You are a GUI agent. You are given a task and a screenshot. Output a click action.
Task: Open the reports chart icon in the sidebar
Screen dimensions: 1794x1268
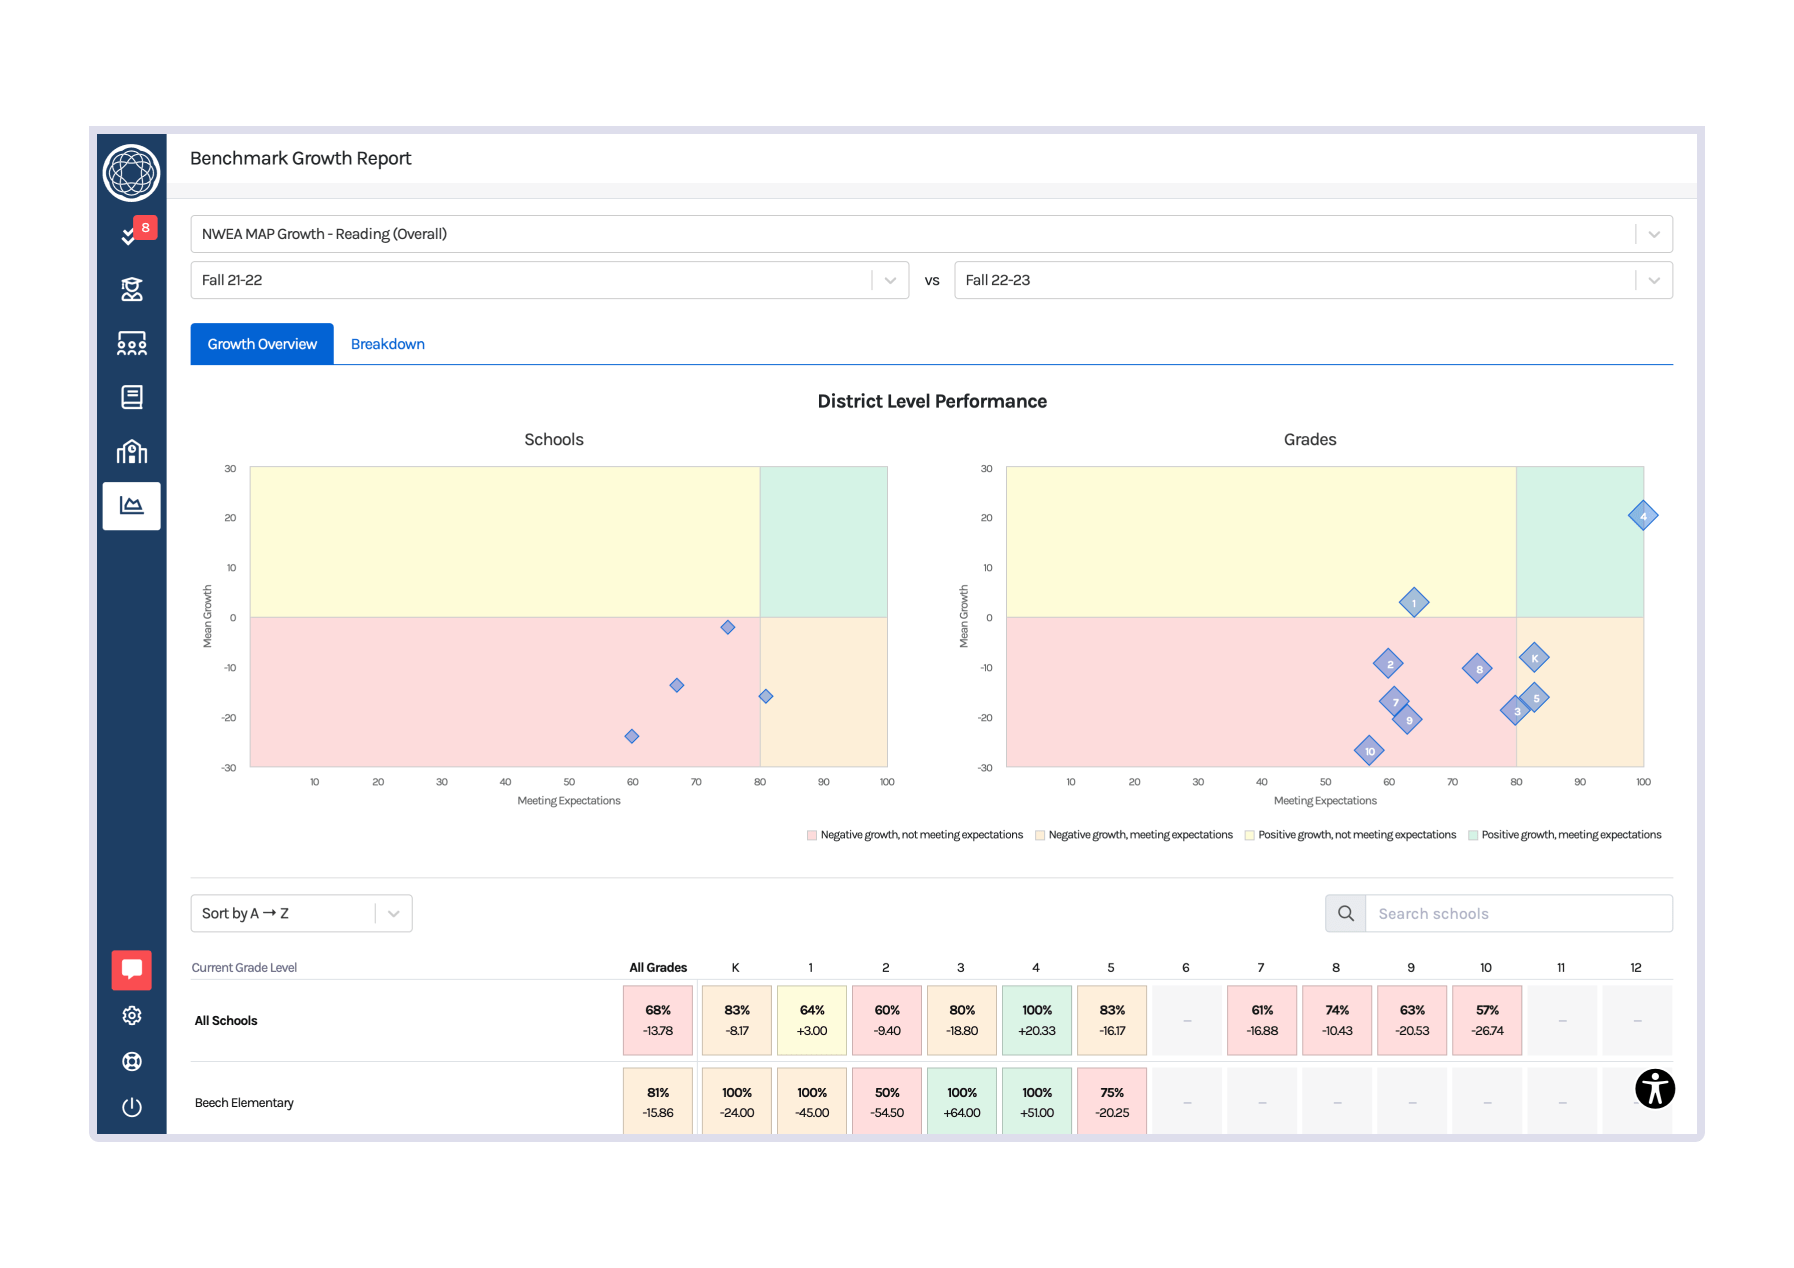tap(131, 506)
